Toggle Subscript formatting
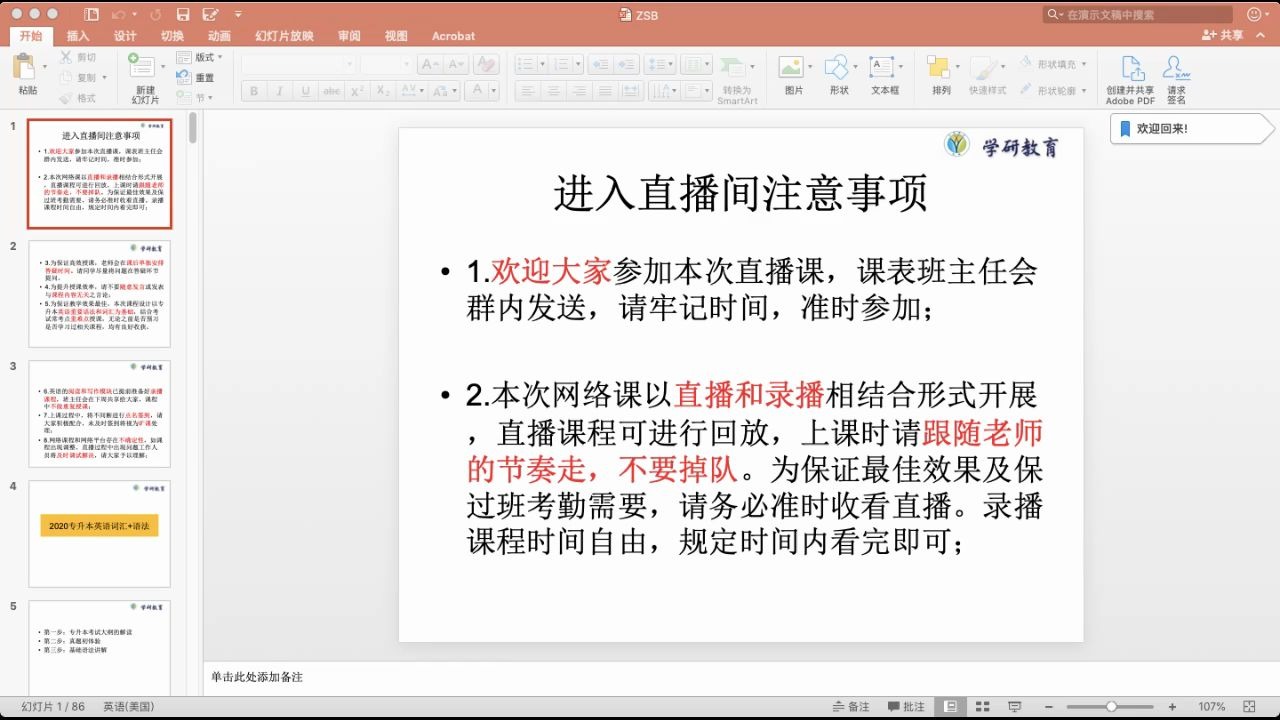Image resolution: width=1280 pixels, height=720 pixels. pos(383,91)
